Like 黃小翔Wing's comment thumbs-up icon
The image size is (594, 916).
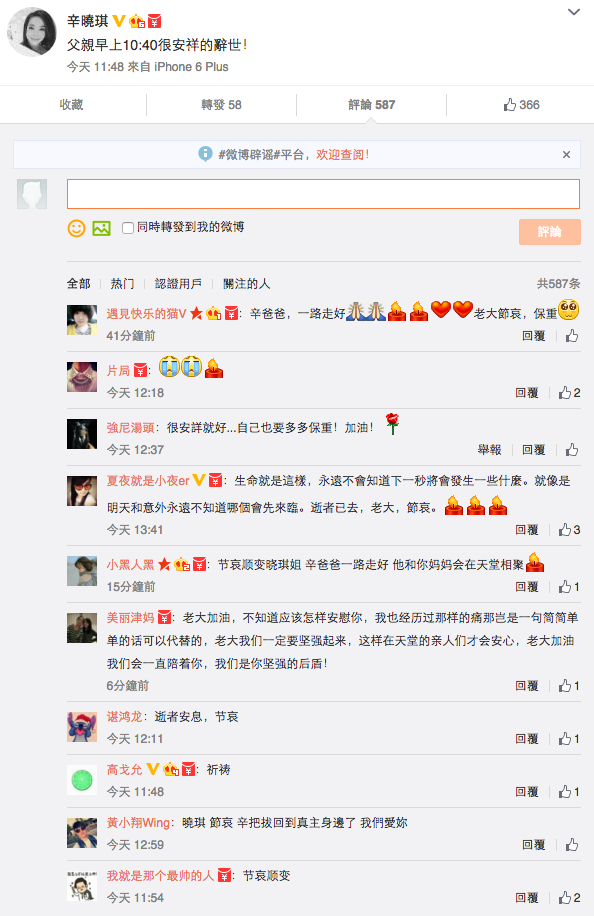pos(572,845)
